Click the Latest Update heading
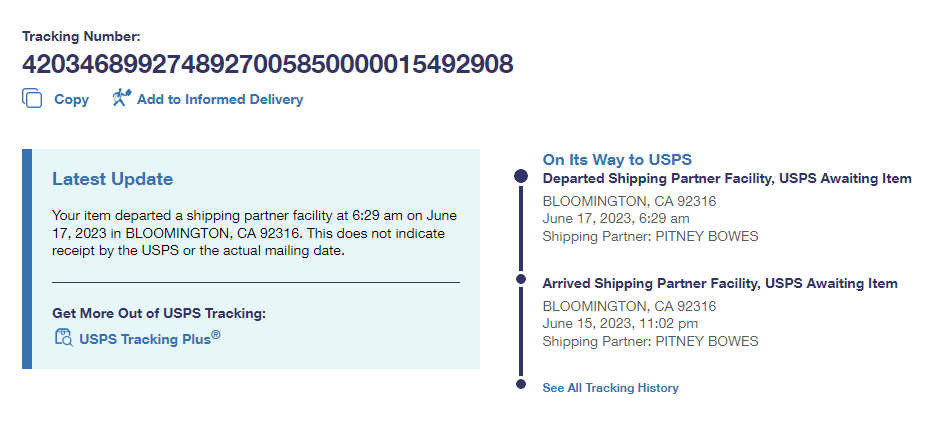 112,179
